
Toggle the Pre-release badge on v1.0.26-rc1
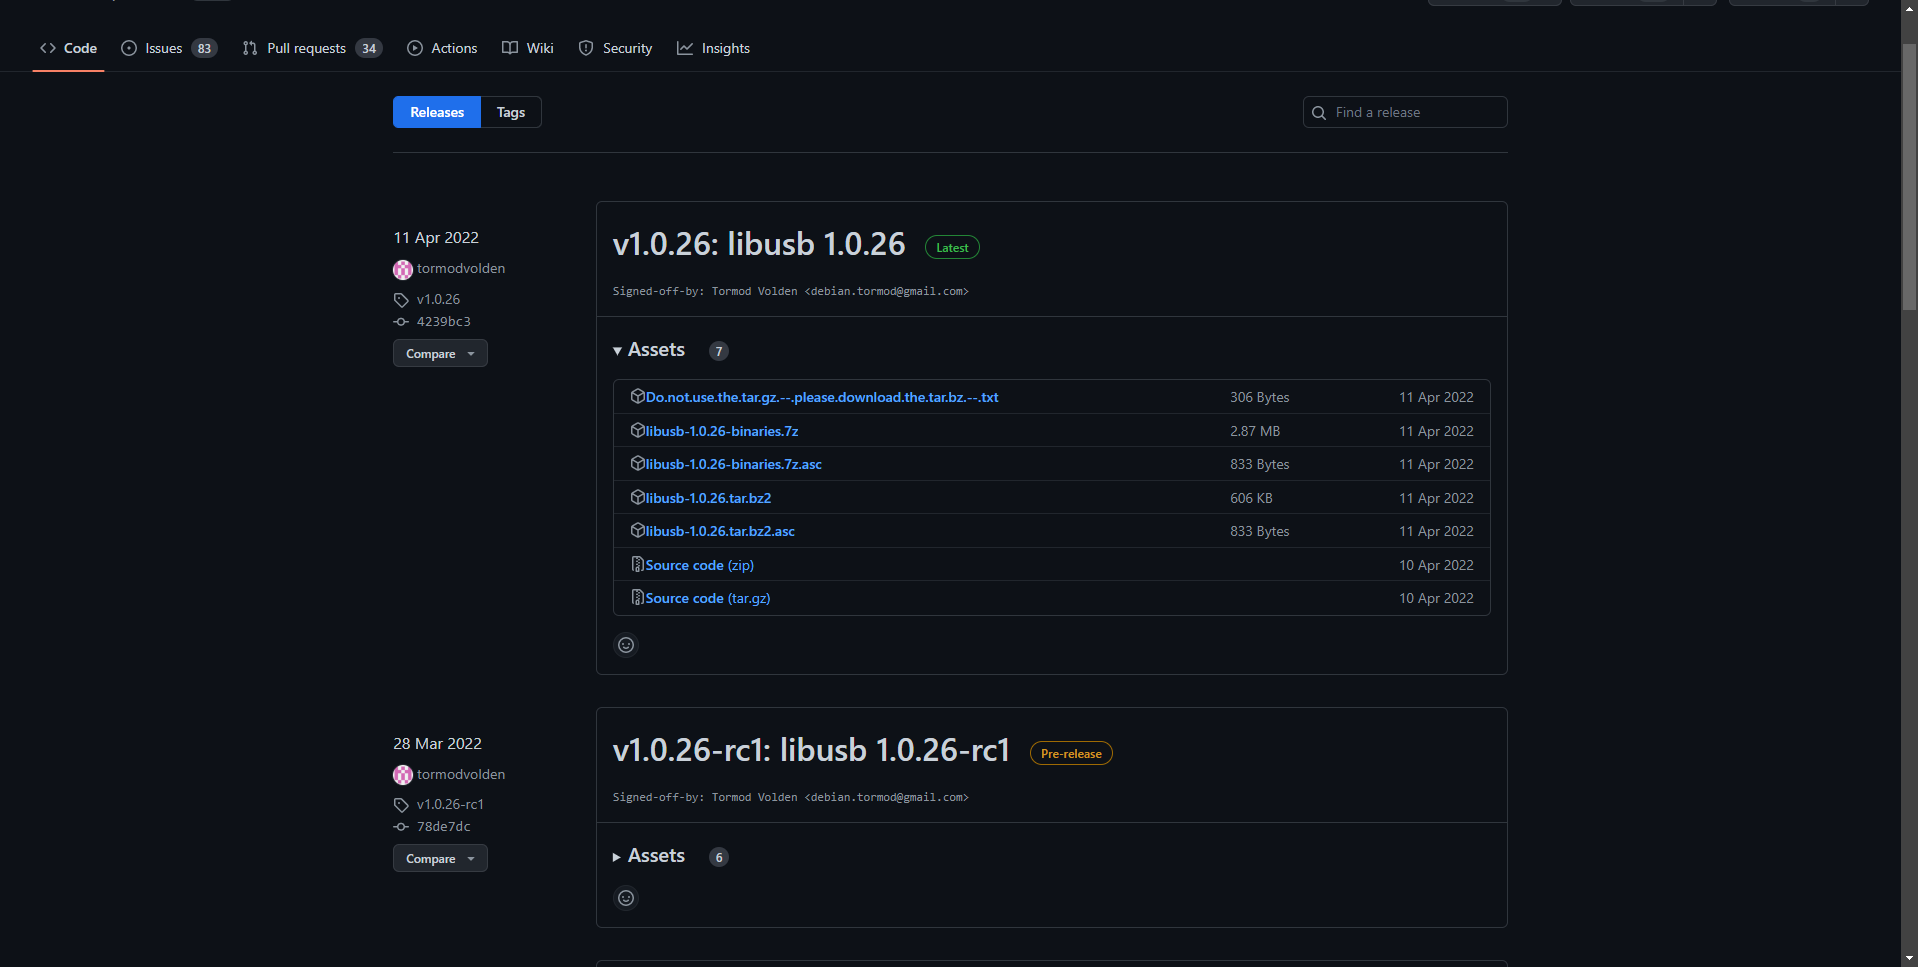click(1071, 753)
